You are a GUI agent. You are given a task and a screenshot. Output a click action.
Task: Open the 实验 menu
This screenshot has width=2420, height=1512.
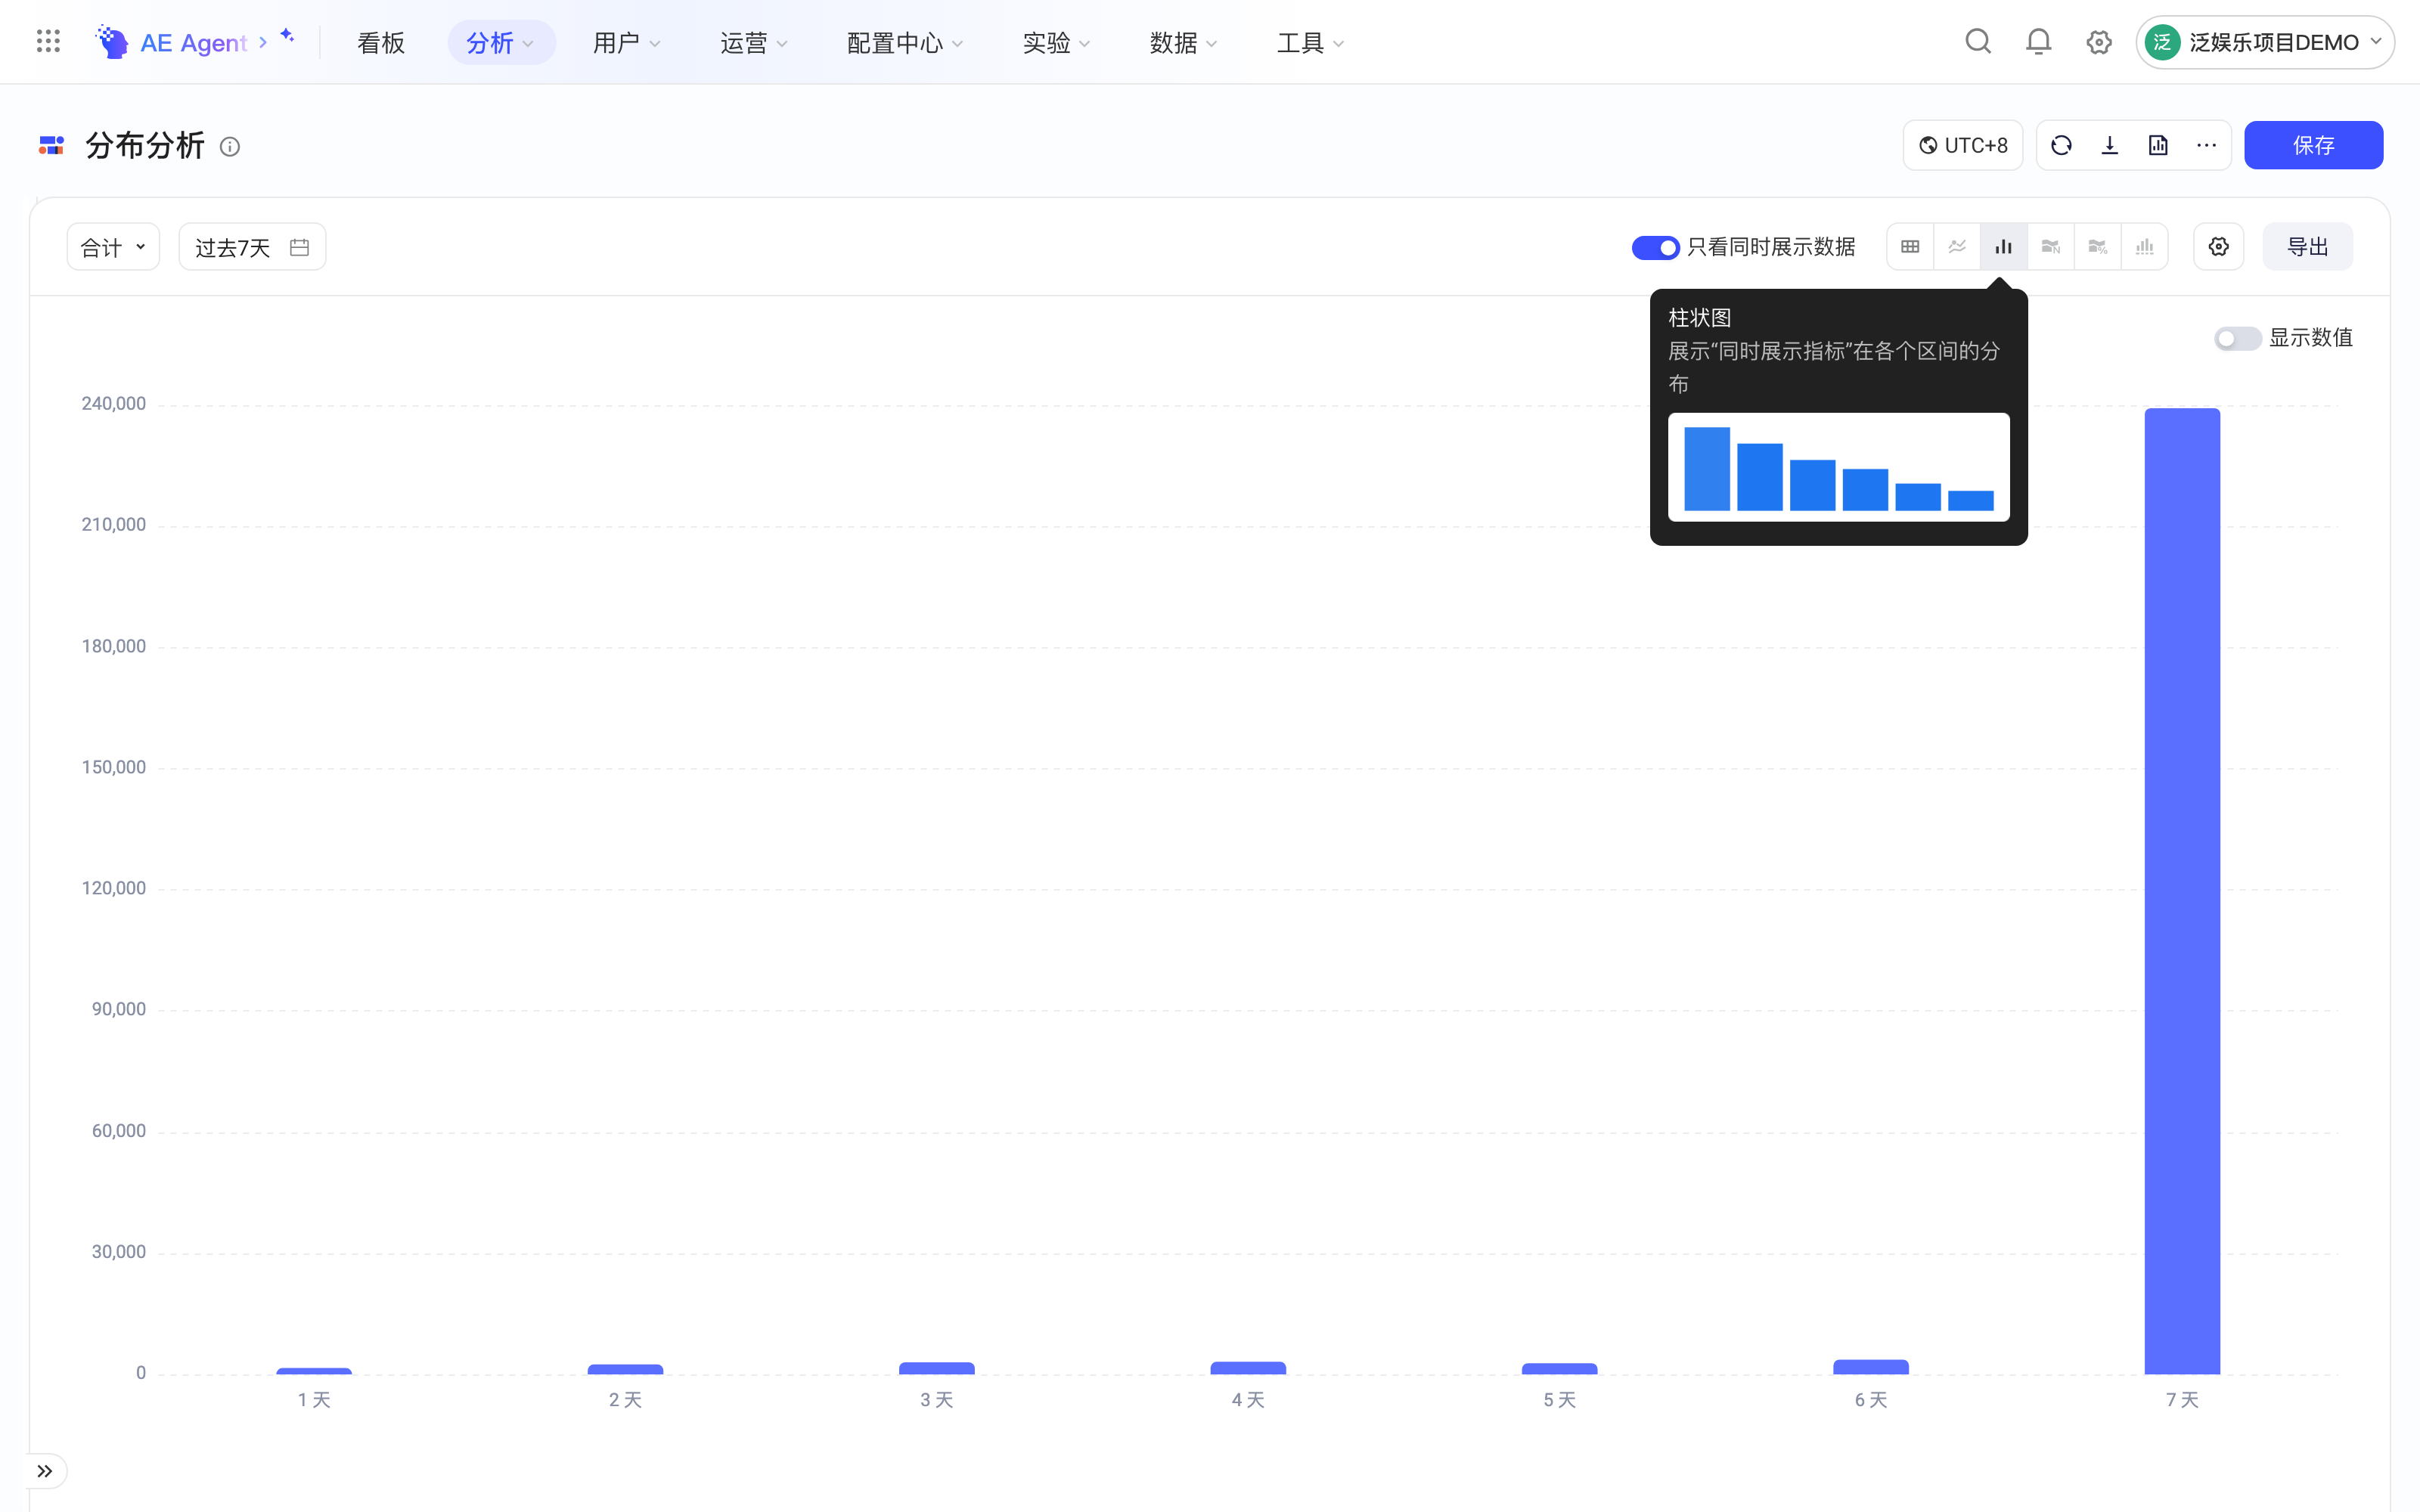1056,42
